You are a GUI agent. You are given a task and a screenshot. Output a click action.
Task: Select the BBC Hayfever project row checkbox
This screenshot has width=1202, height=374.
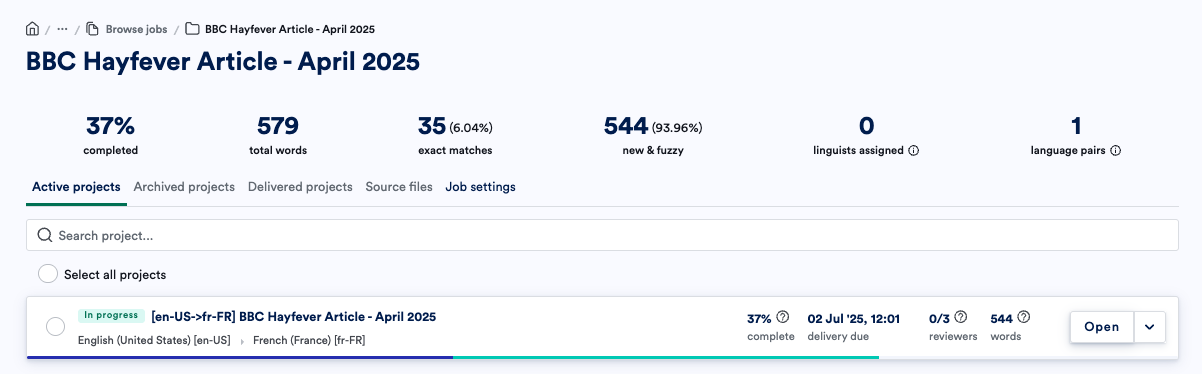click(56, 326)
